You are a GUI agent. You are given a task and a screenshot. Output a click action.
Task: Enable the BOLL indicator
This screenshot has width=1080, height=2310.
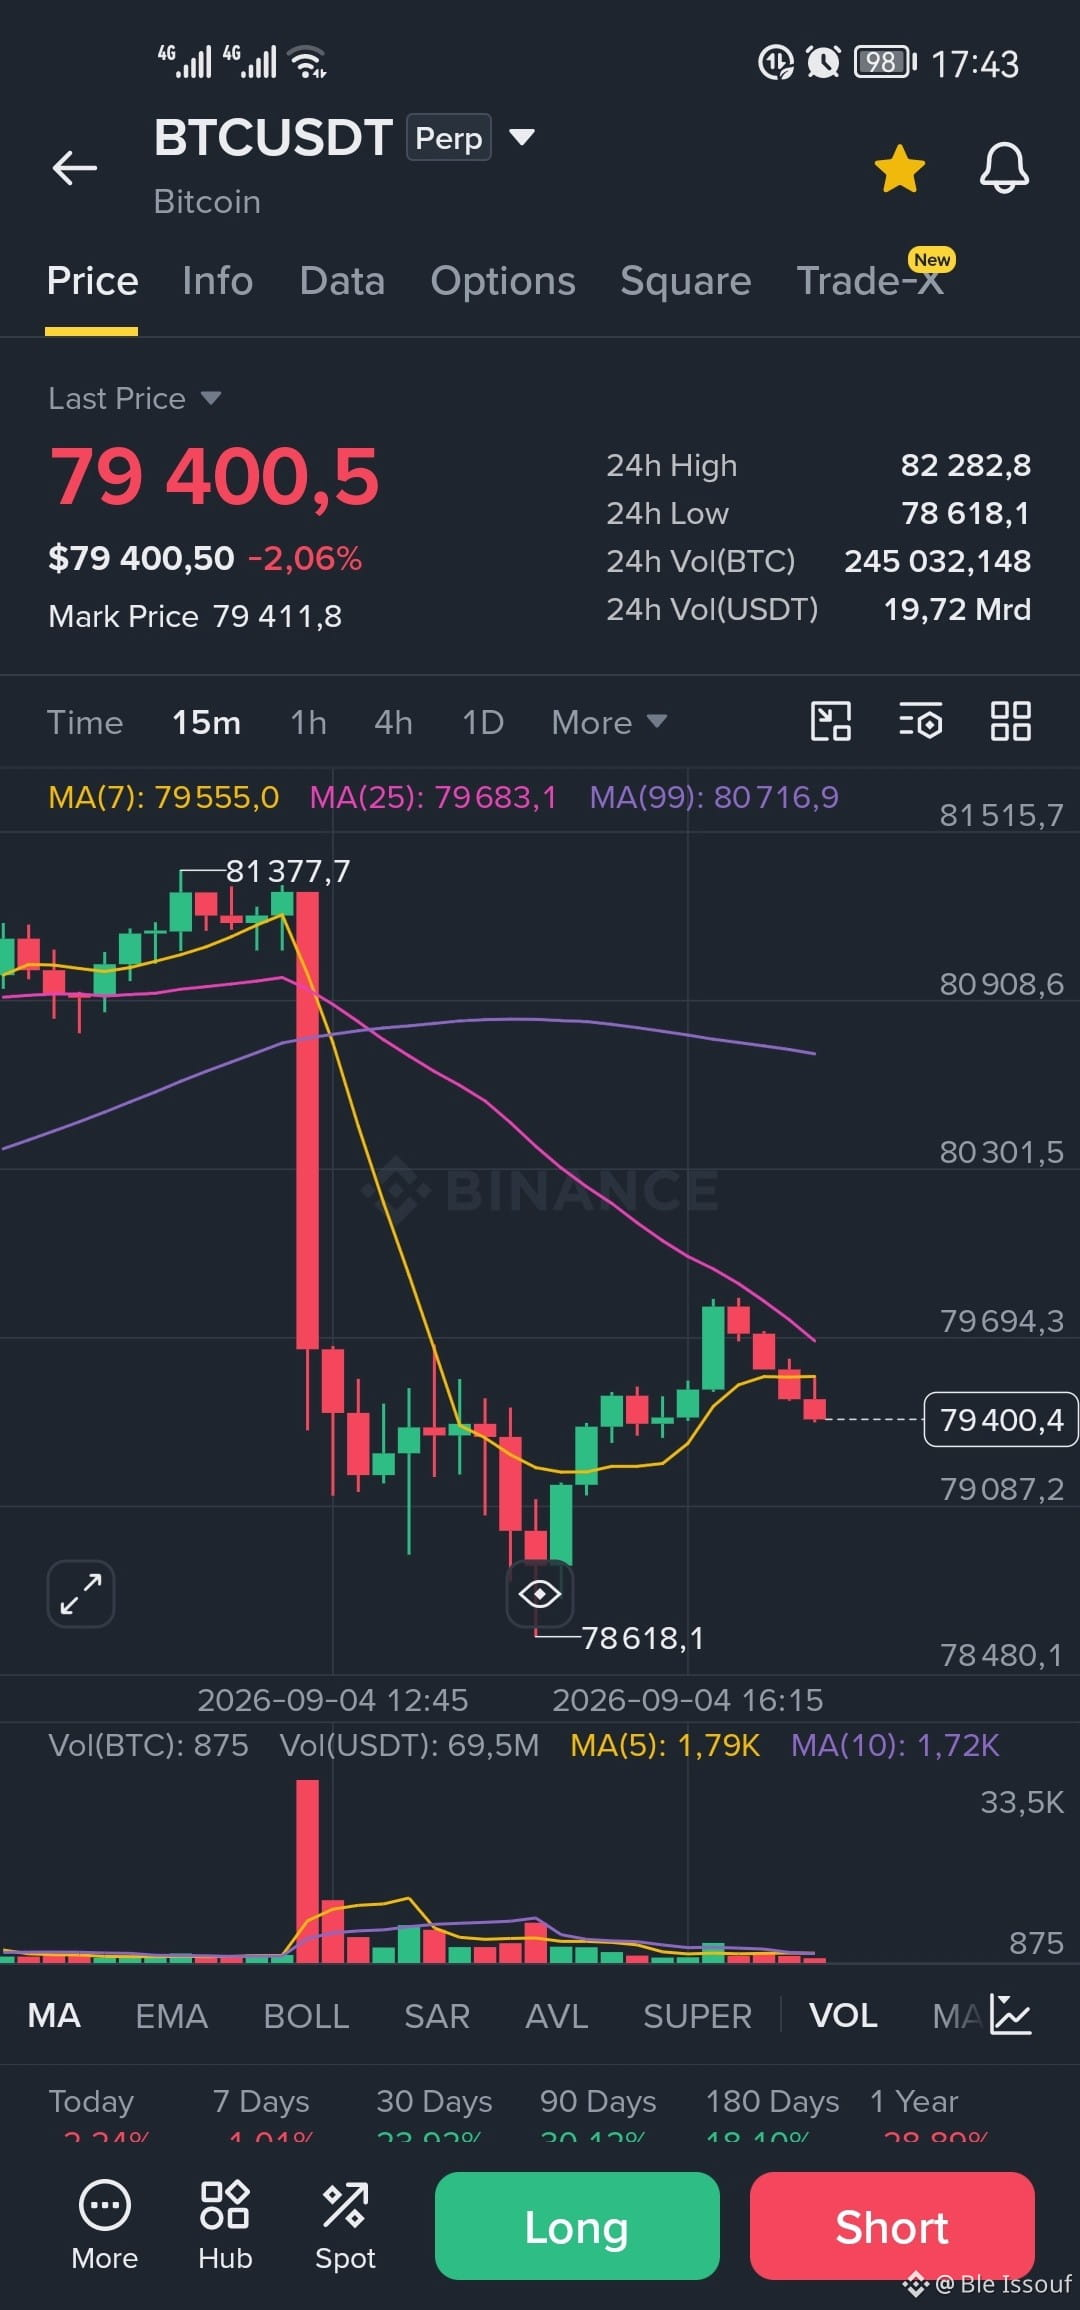click(306, 2015)
